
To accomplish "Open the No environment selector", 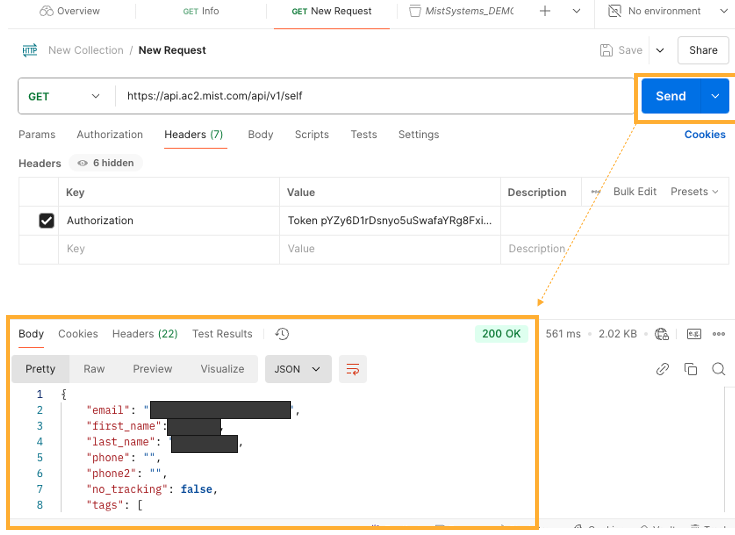I will click(664, 11).
